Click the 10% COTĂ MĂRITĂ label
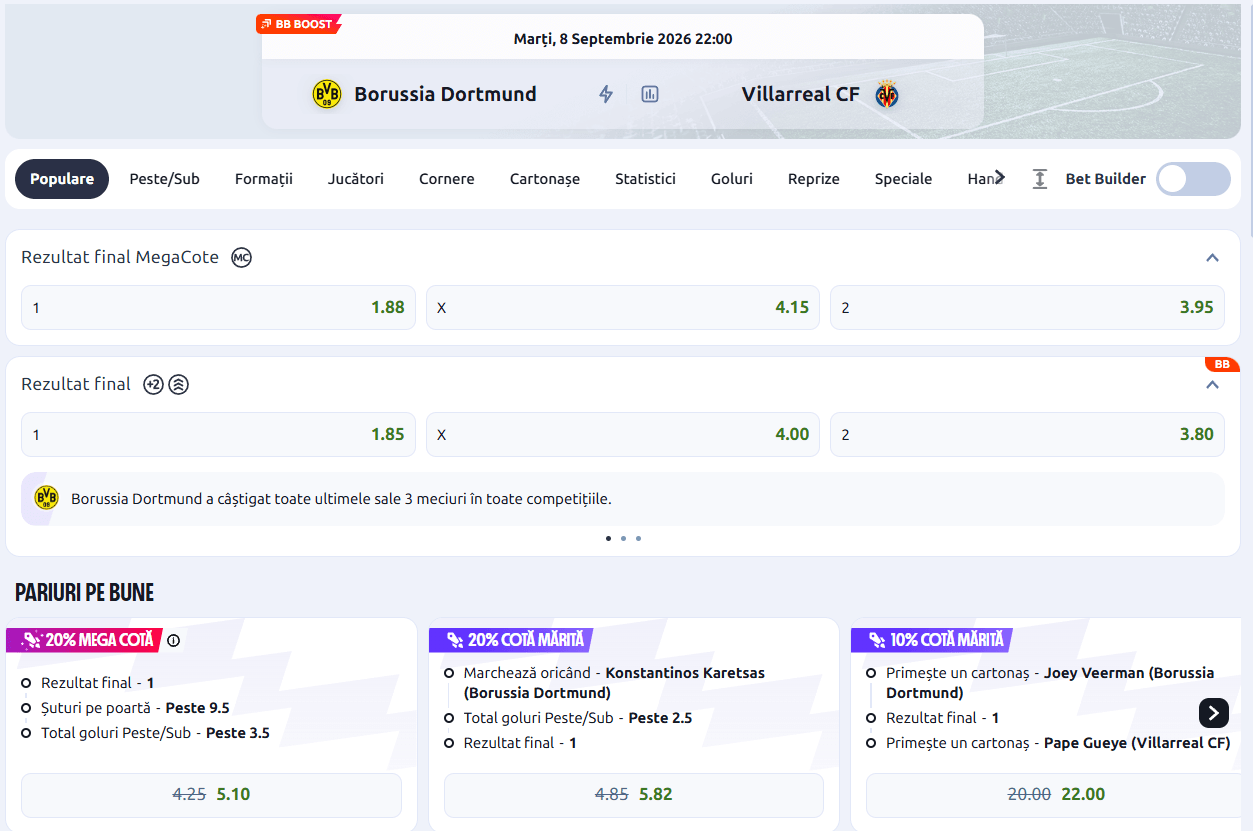 coord(933,640)
